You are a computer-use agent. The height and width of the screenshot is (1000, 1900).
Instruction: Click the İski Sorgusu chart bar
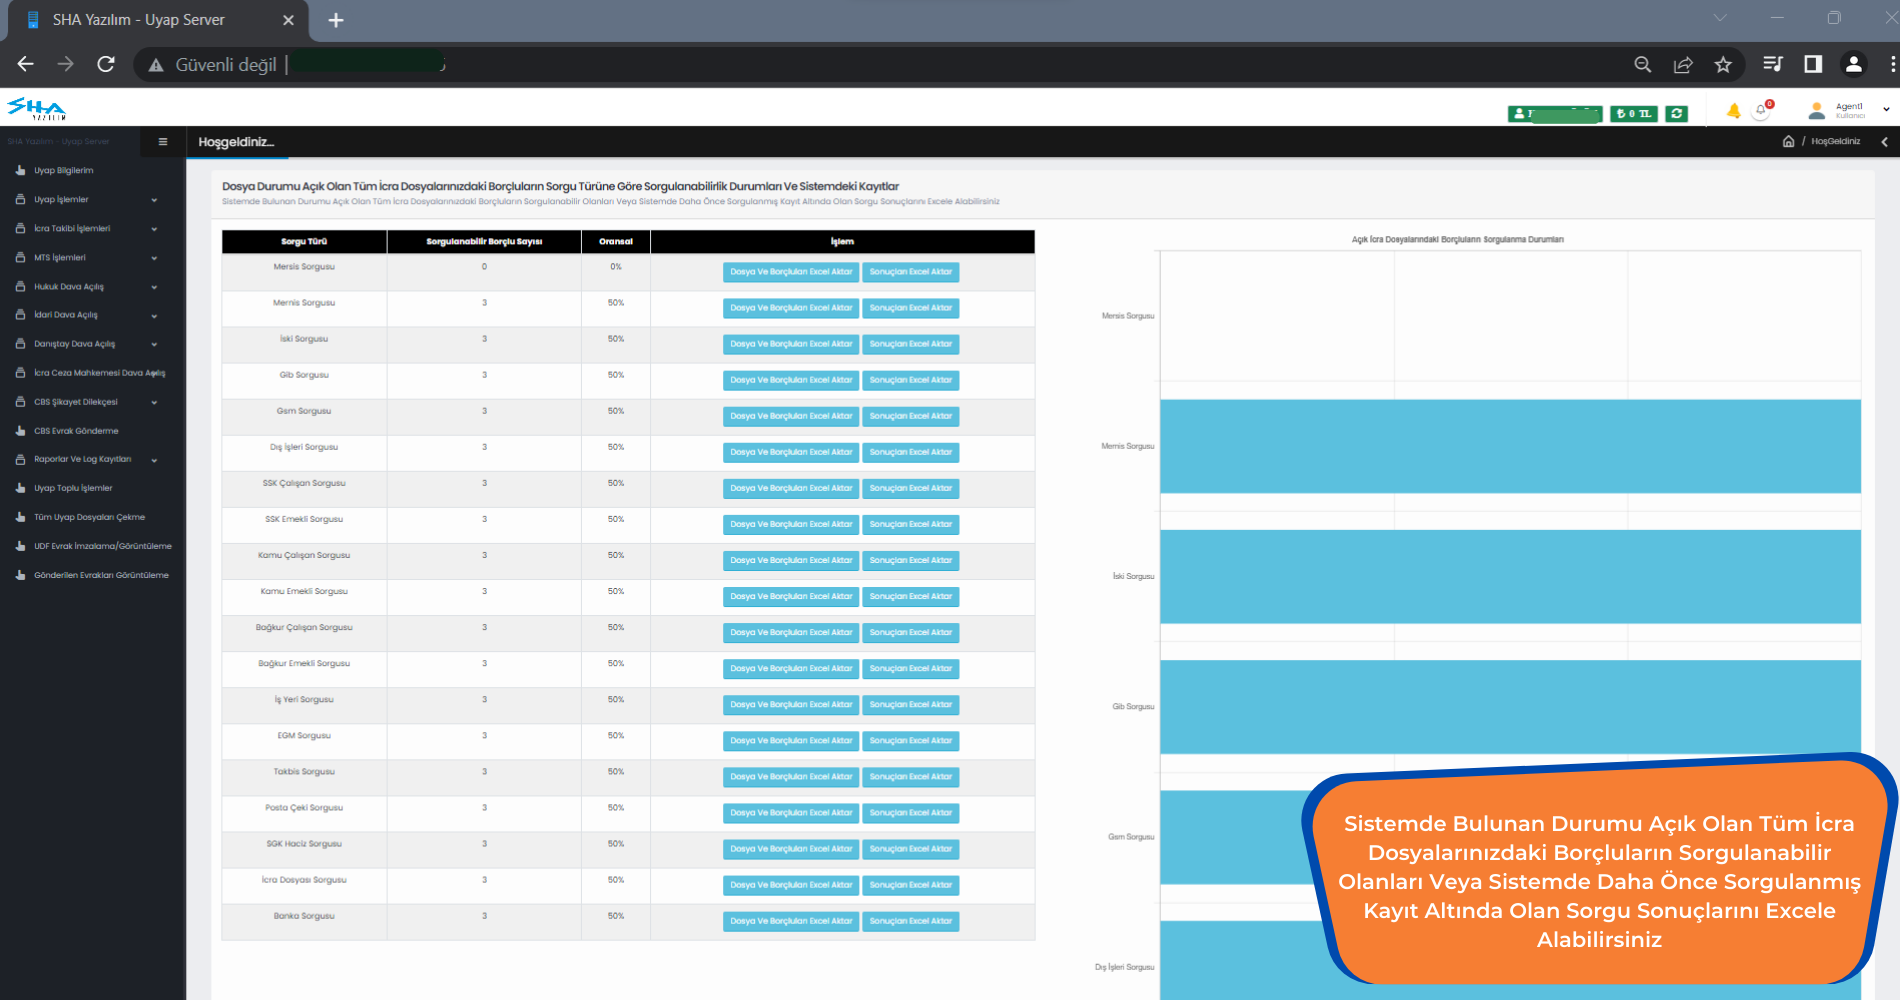pos(1510,577)
